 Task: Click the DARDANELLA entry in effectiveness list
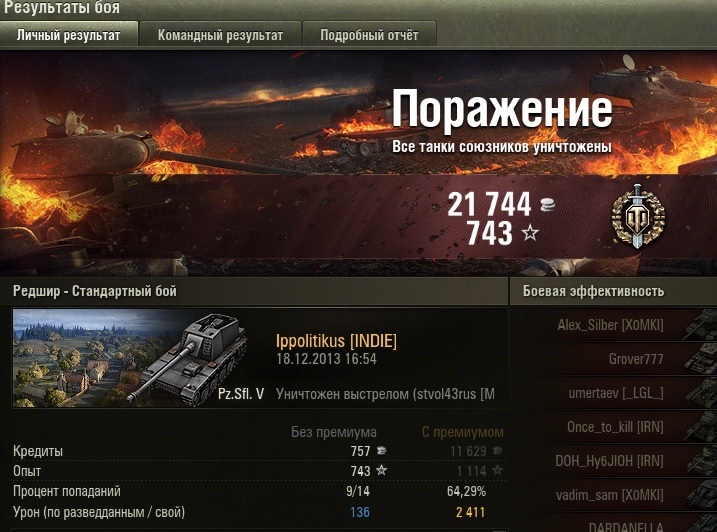coord(625,526)
